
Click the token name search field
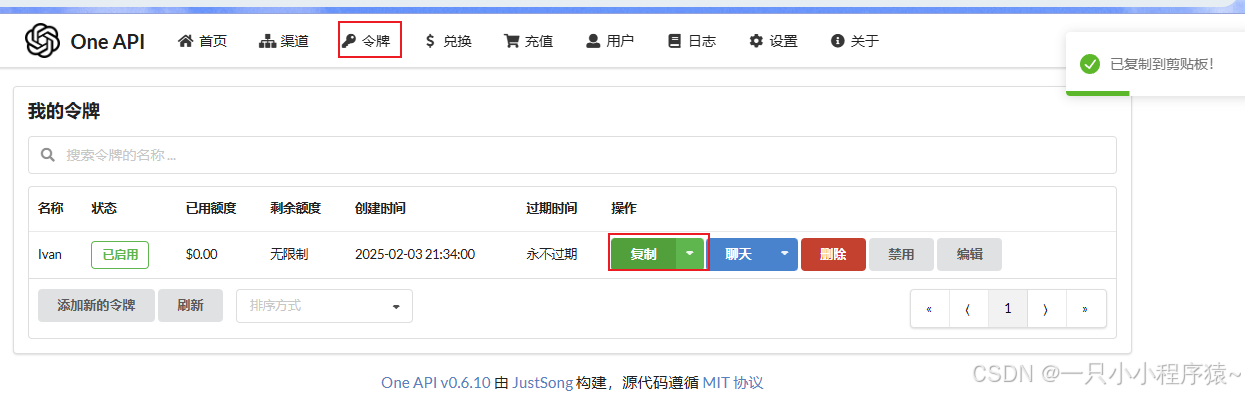coord(572,155)
